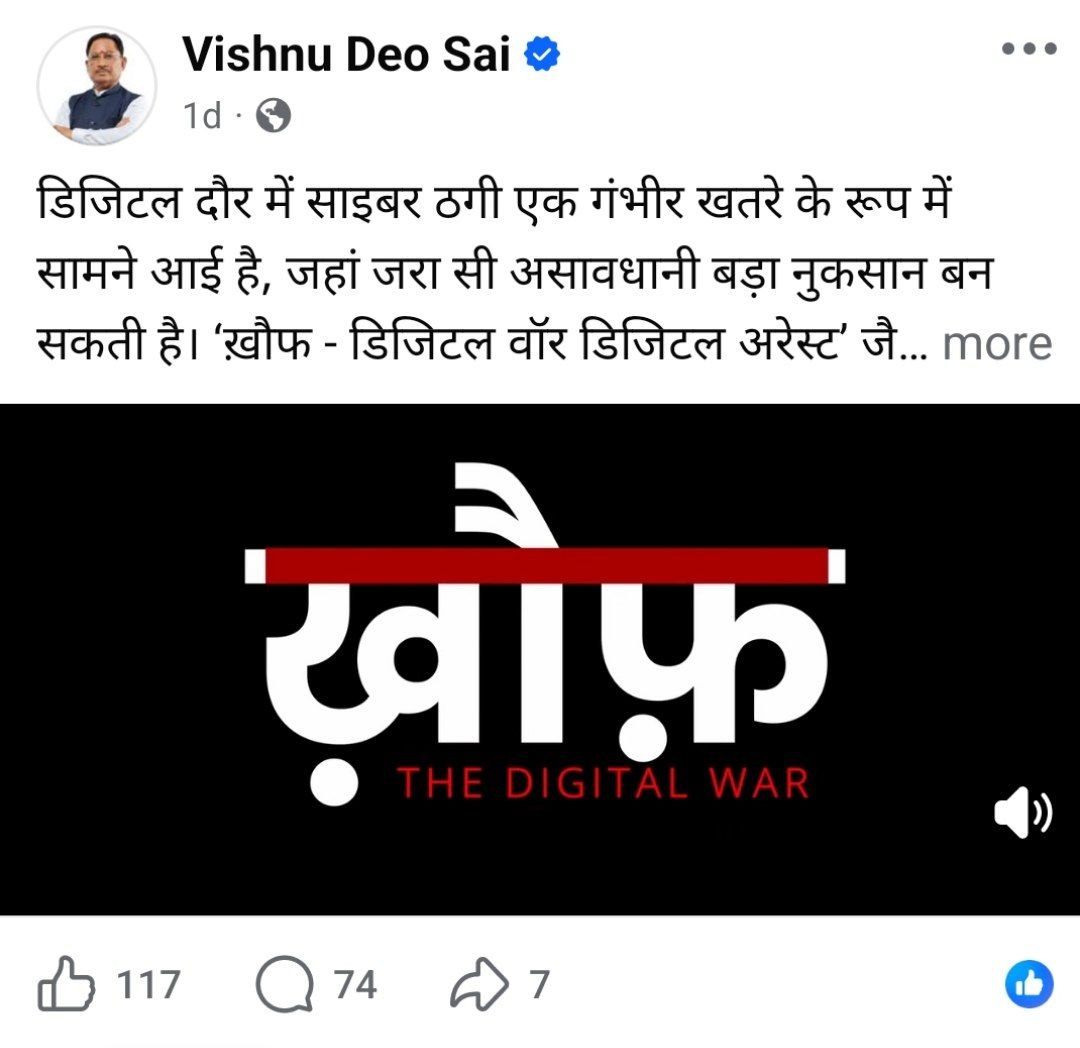Open the post via the 1d timestamp
Viewport: 1080px width, 1048px height.
pyautogui.click(x=202, y=116)
